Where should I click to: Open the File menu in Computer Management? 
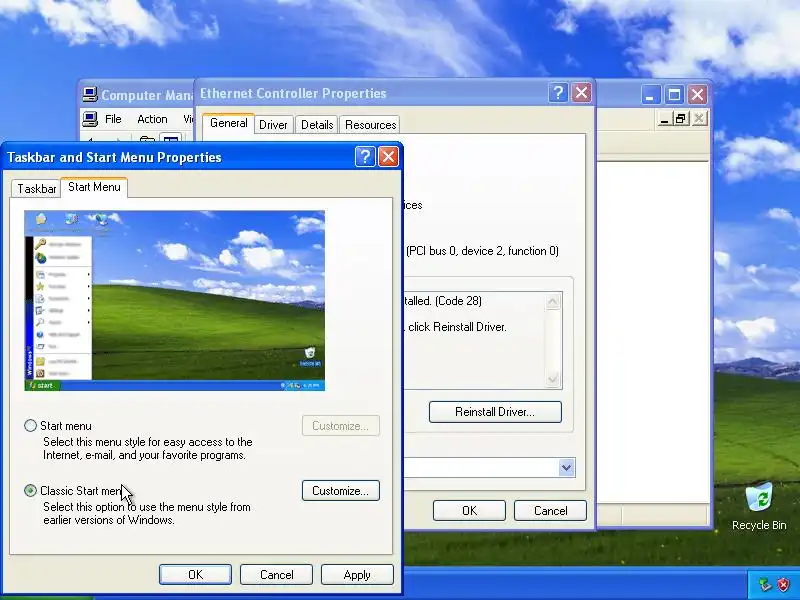tap(113, 119)
